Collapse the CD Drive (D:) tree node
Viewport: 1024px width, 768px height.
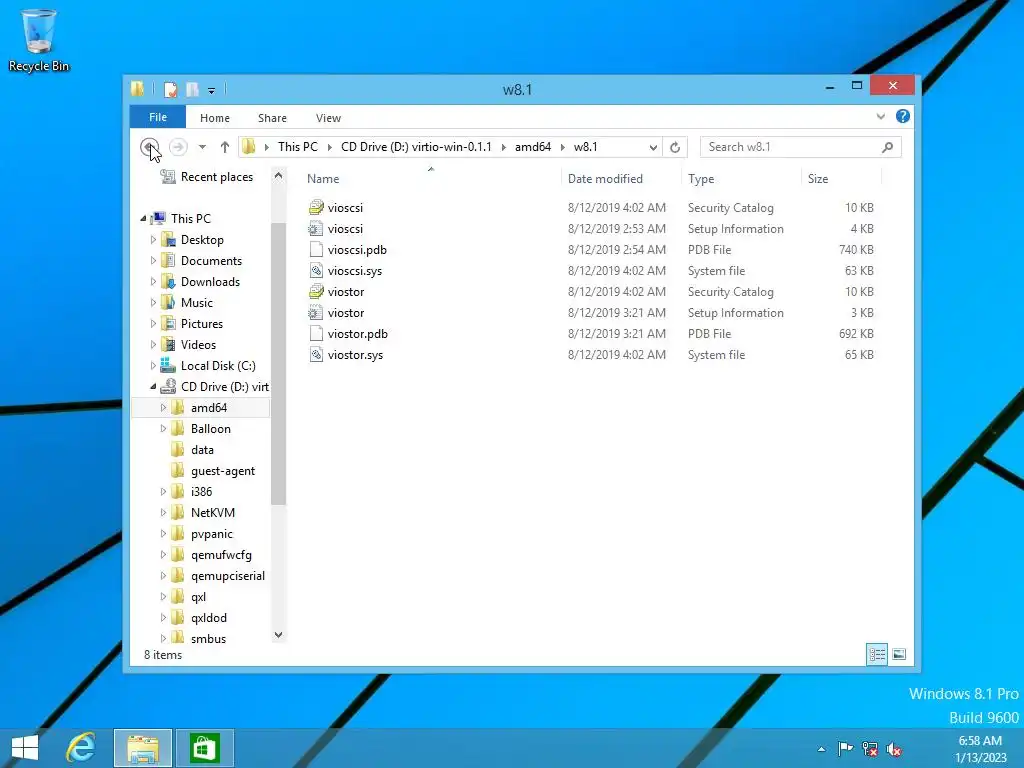click(x=153, y=387)
